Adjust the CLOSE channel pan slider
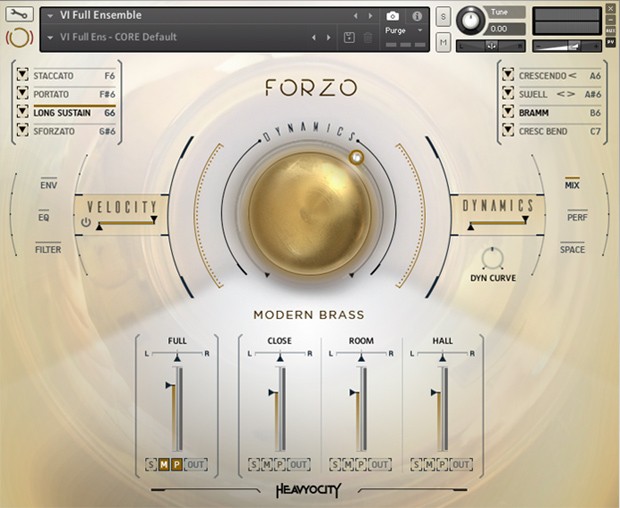620x508 pixels. point(280,357)
